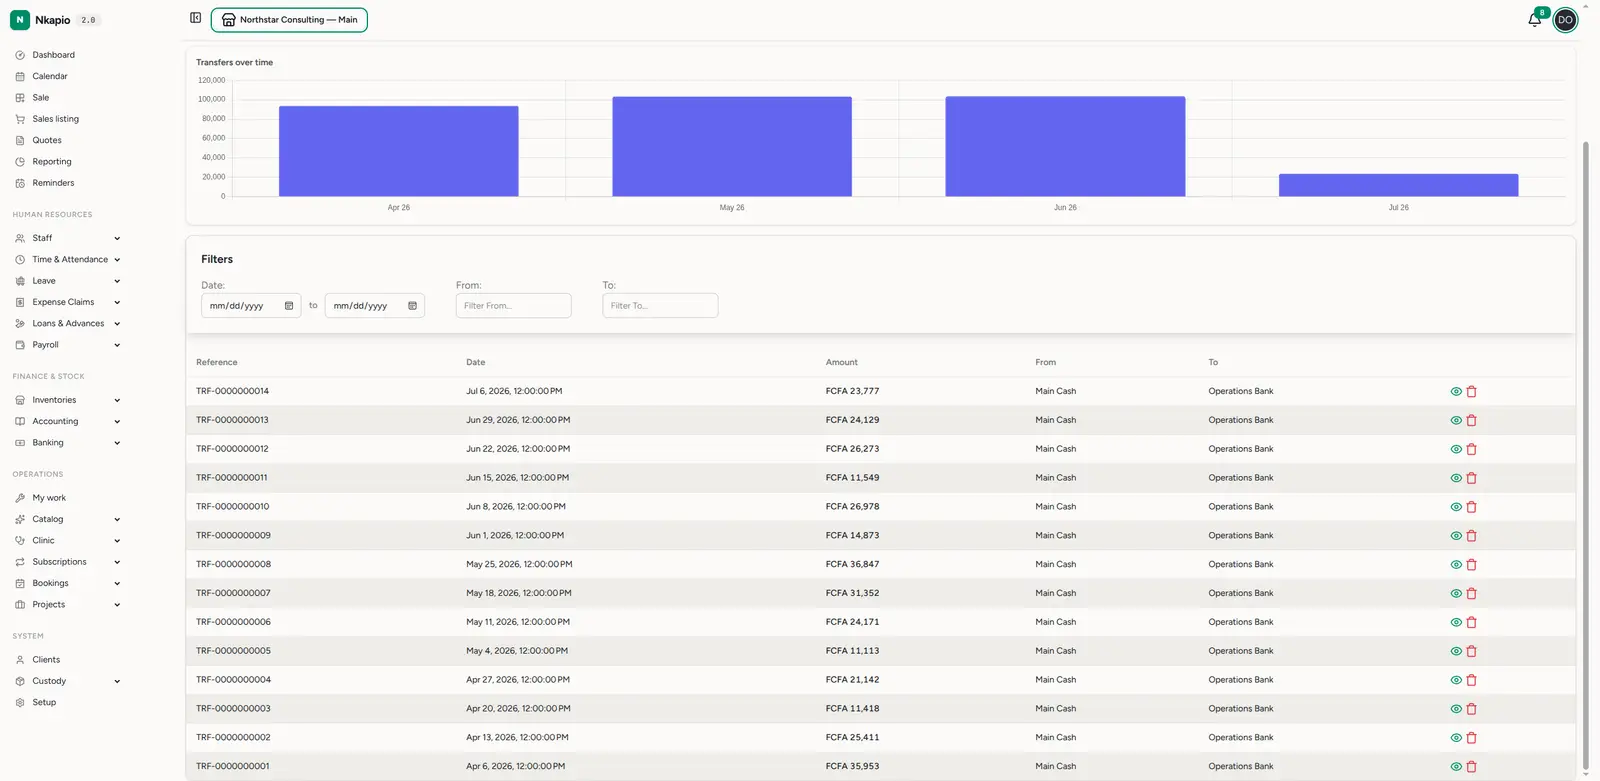Open My work page

point(49,498)
